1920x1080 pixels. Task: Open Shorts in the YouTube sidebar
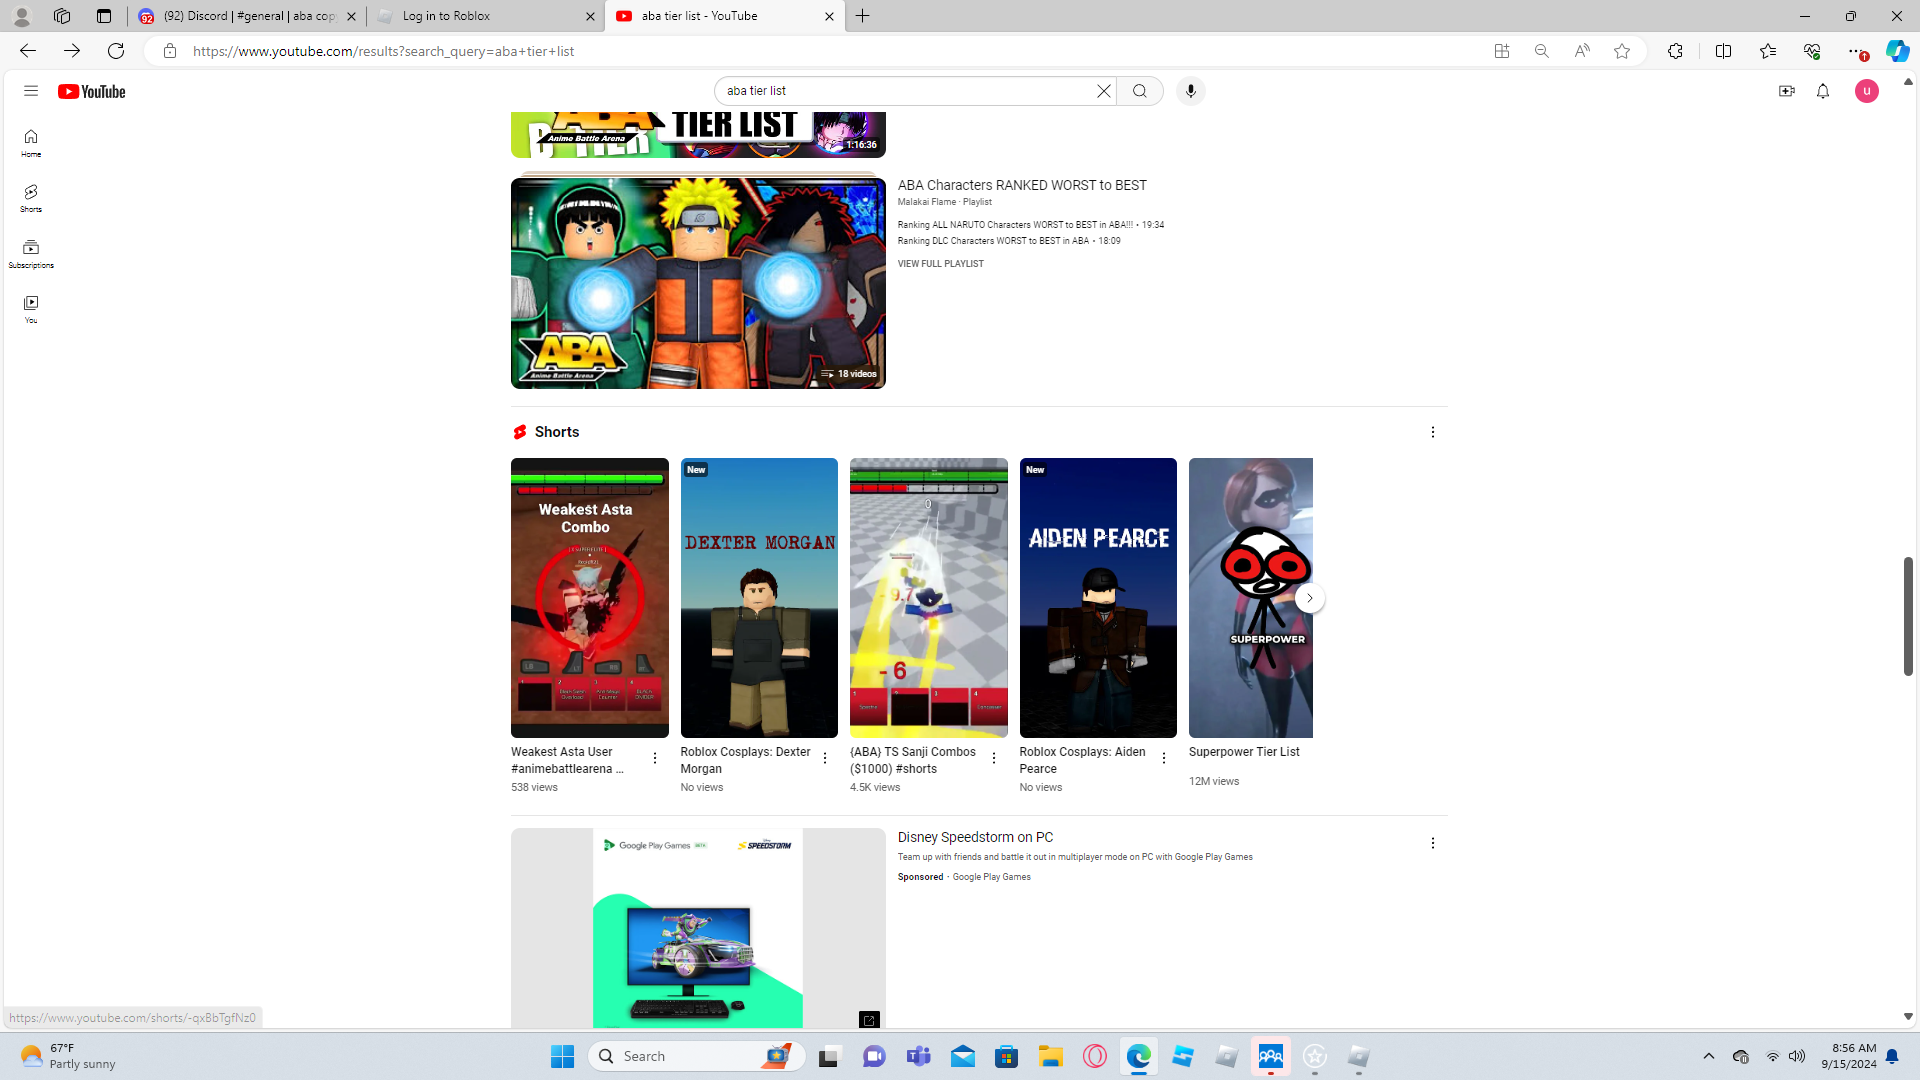(x=31, y=198)
